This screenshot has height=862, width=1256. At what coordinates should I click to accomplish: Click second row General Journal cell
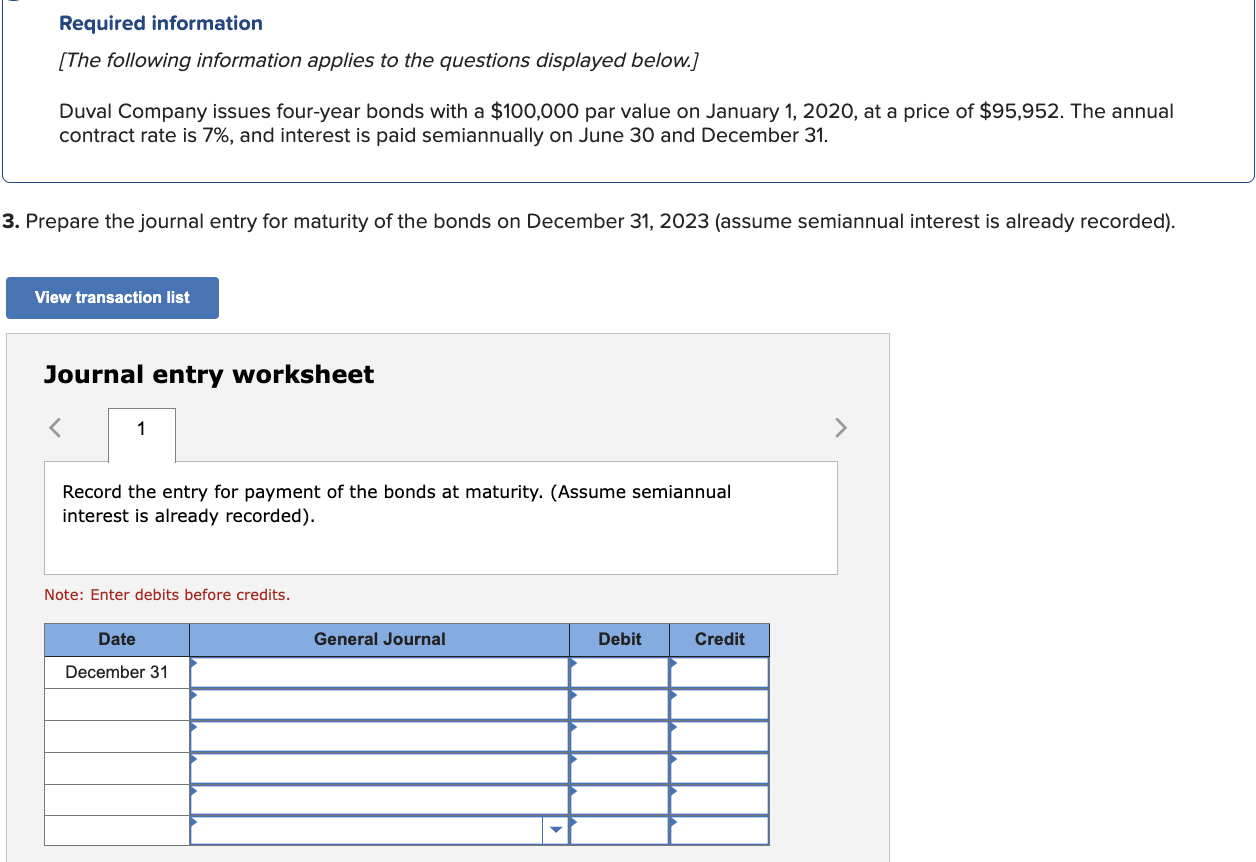point(379,704)
